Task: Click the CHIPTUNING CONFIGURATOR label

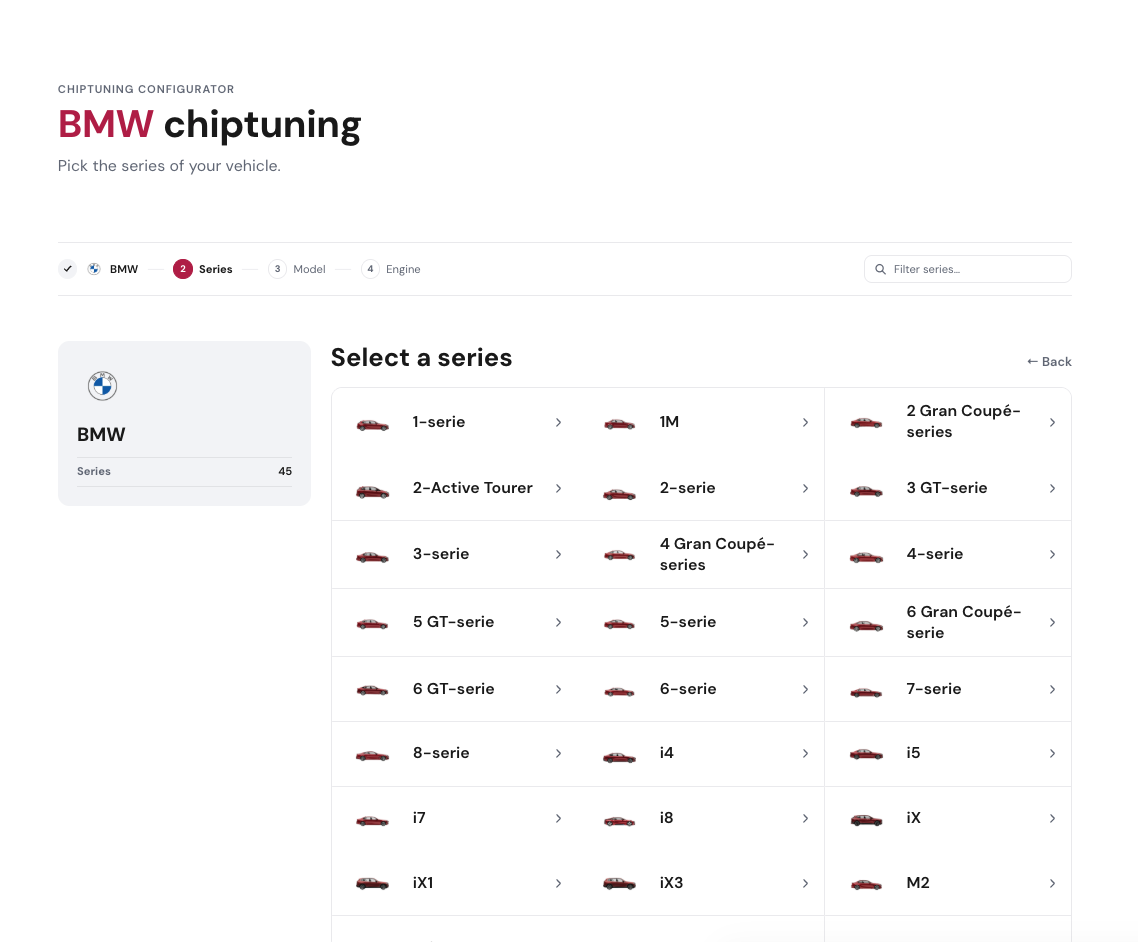Action: tap(146, 89)
